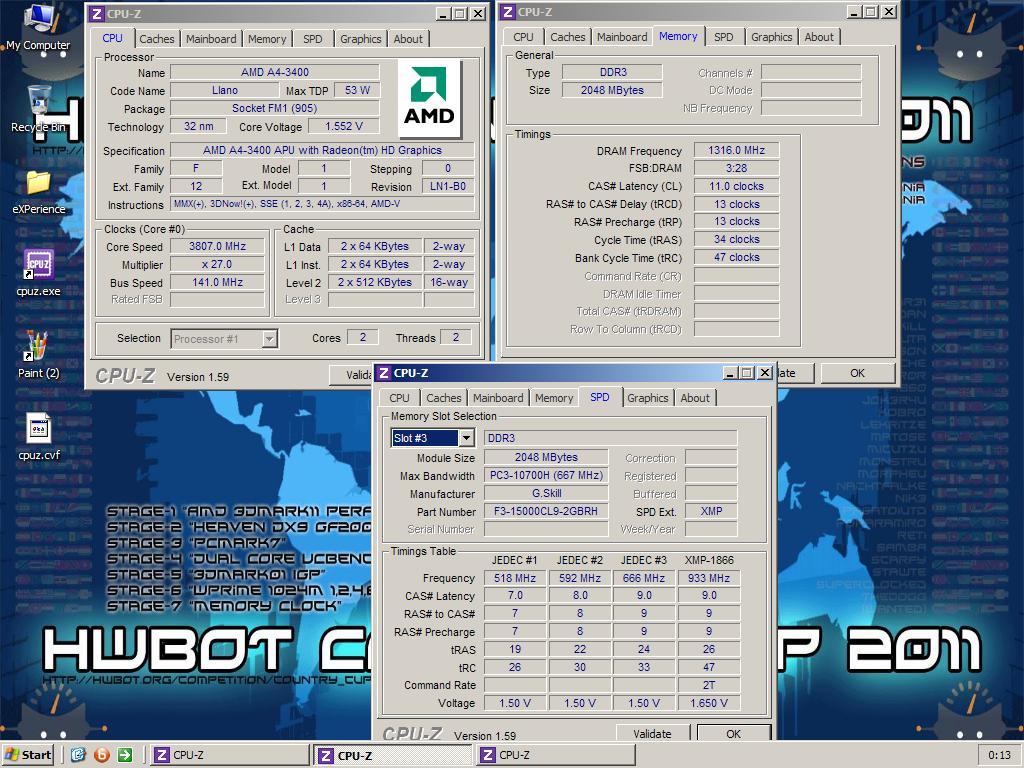The height and width of the screenshot is (768, 1024).
Task: Click the CPU-Z logo icon in SPD title bar
Action: tap(384, 373)
